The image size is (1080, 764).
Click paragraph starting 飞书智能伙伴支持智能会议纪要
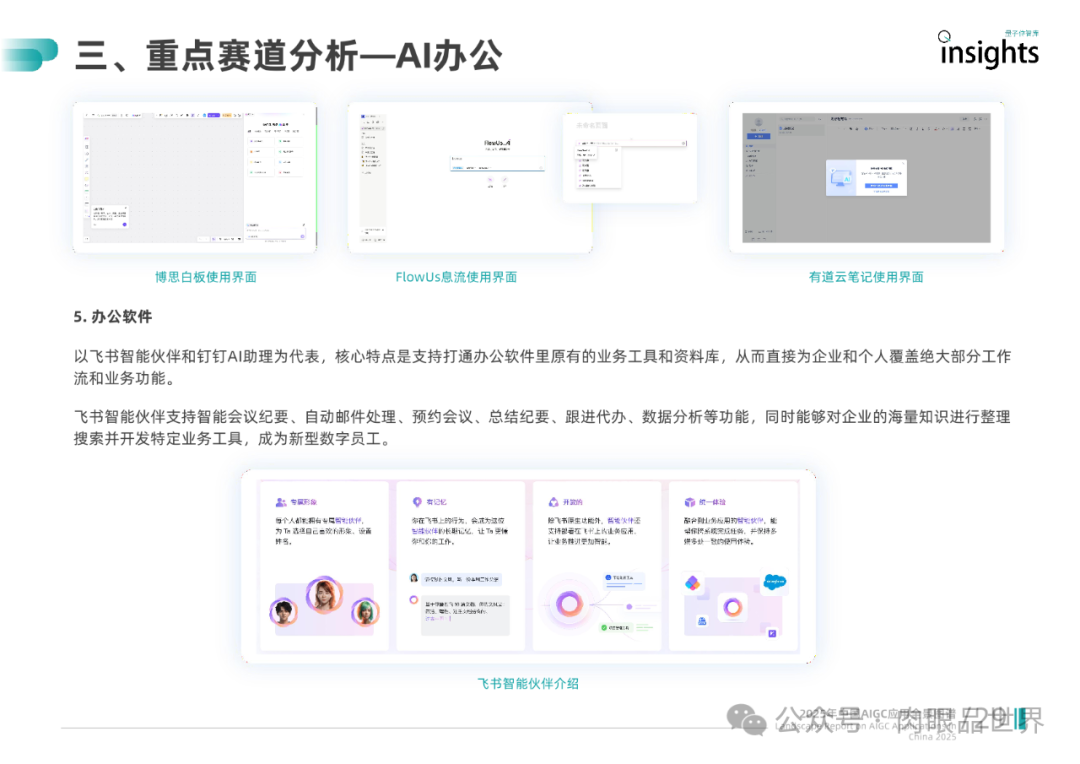[542, 428]
